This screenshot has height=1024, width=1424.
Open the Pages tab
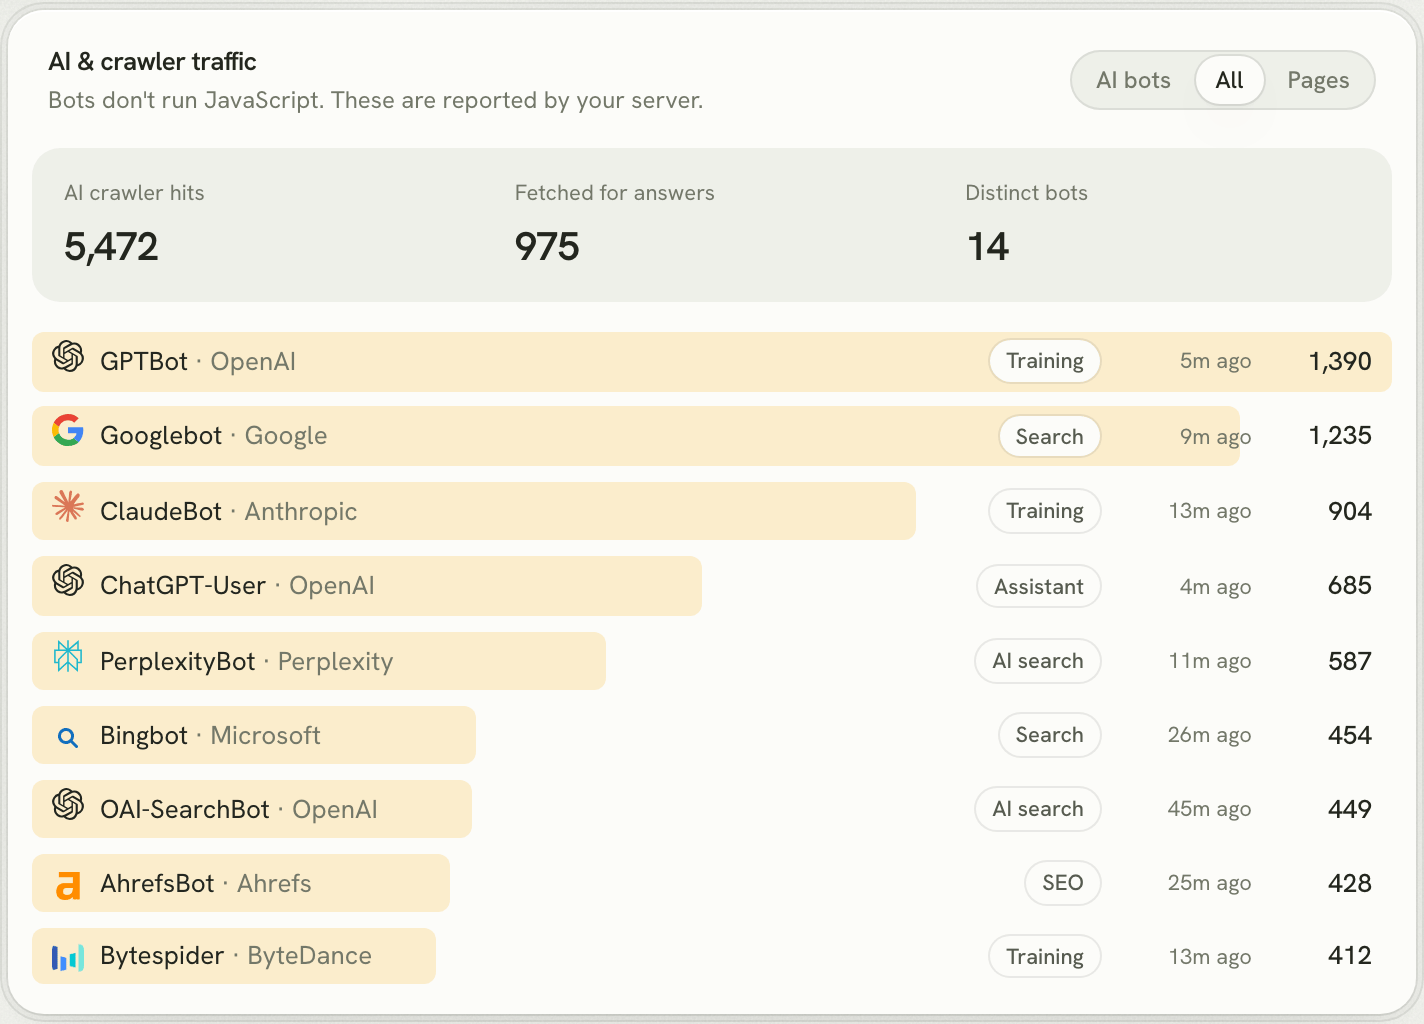(1318, 80)
